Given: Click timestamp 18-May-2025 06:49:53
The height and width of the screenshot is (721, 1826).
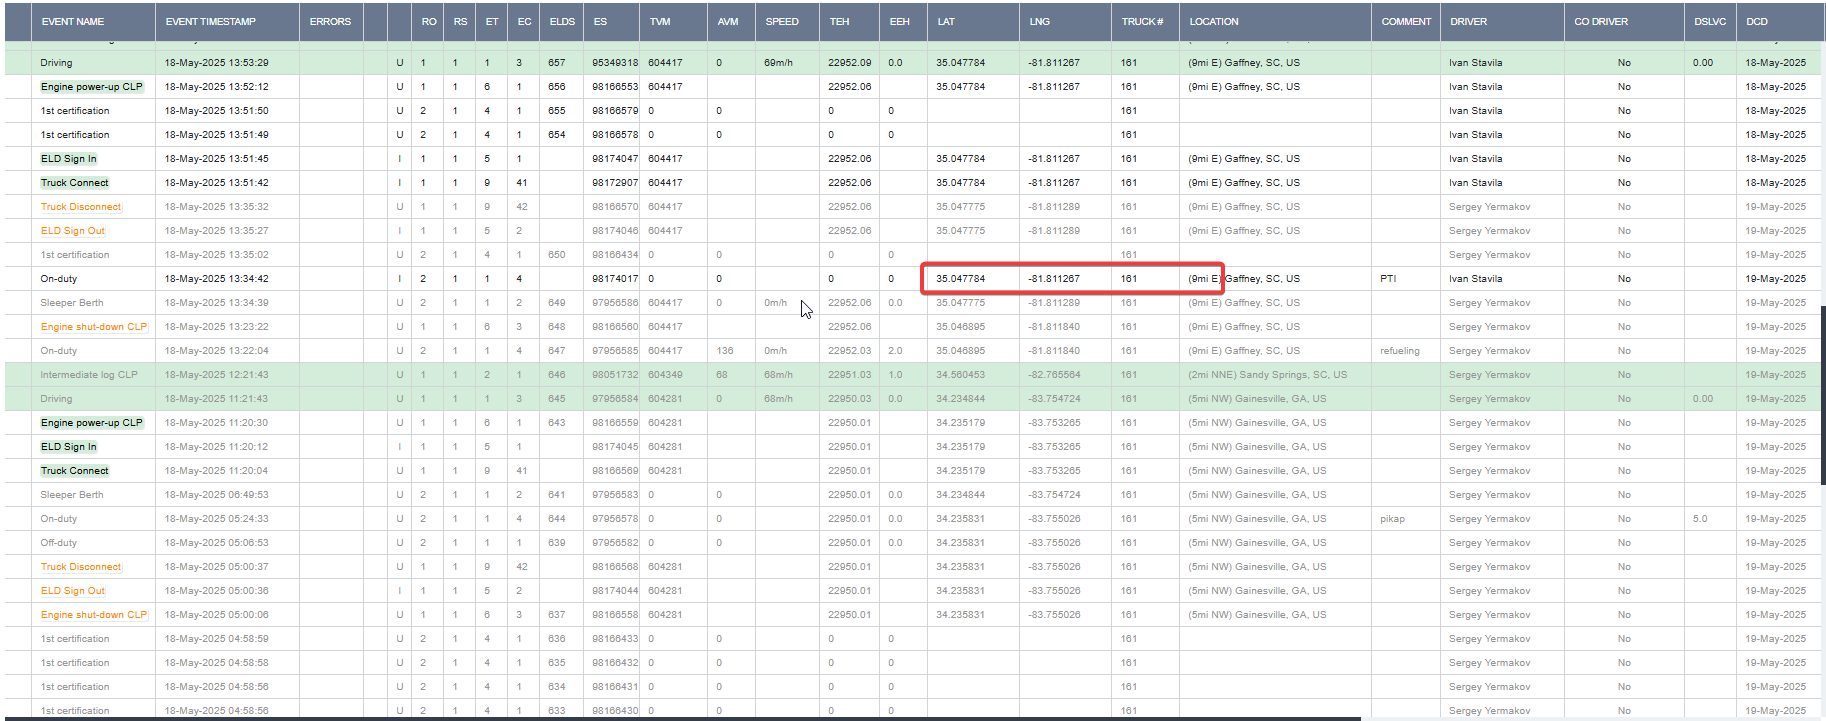Looking at the screenshot, I should 216,495.
